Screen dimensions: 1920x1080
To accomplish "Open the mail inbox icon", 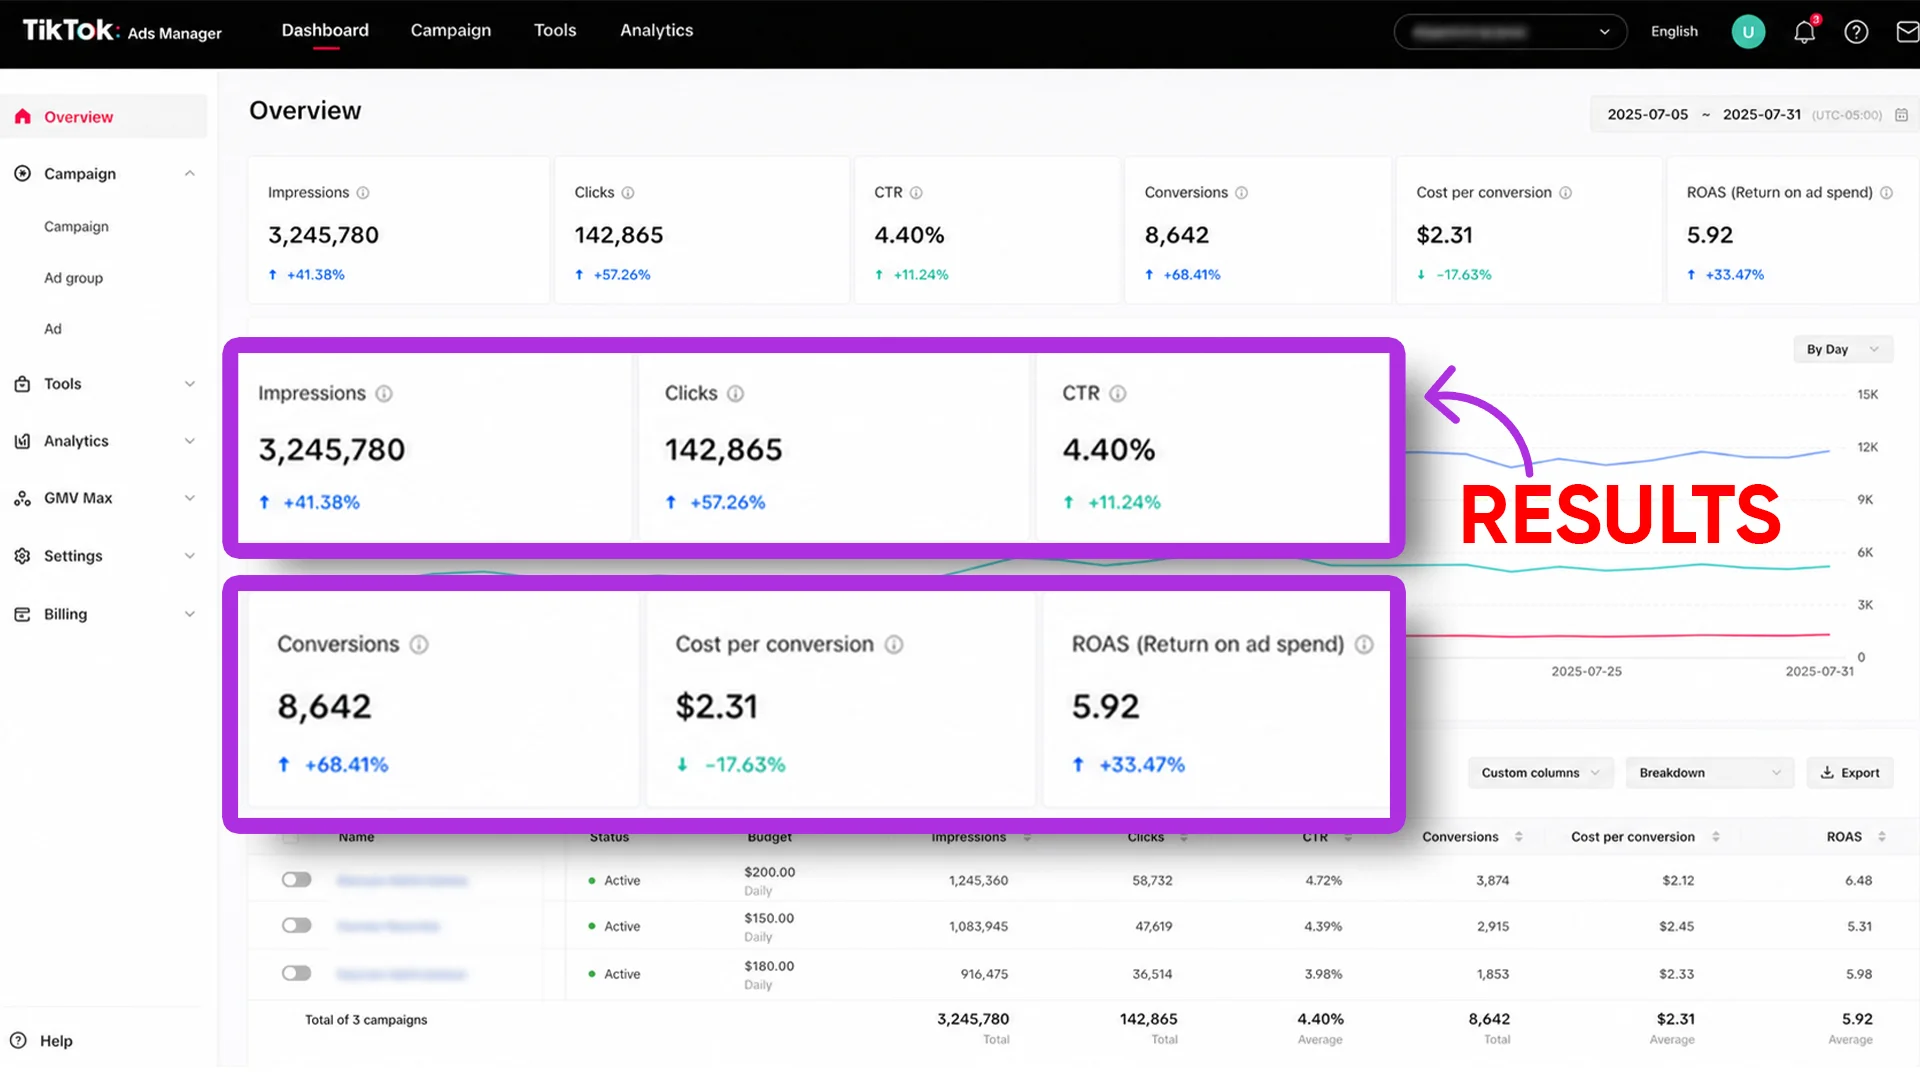I will pos(1908,32).
